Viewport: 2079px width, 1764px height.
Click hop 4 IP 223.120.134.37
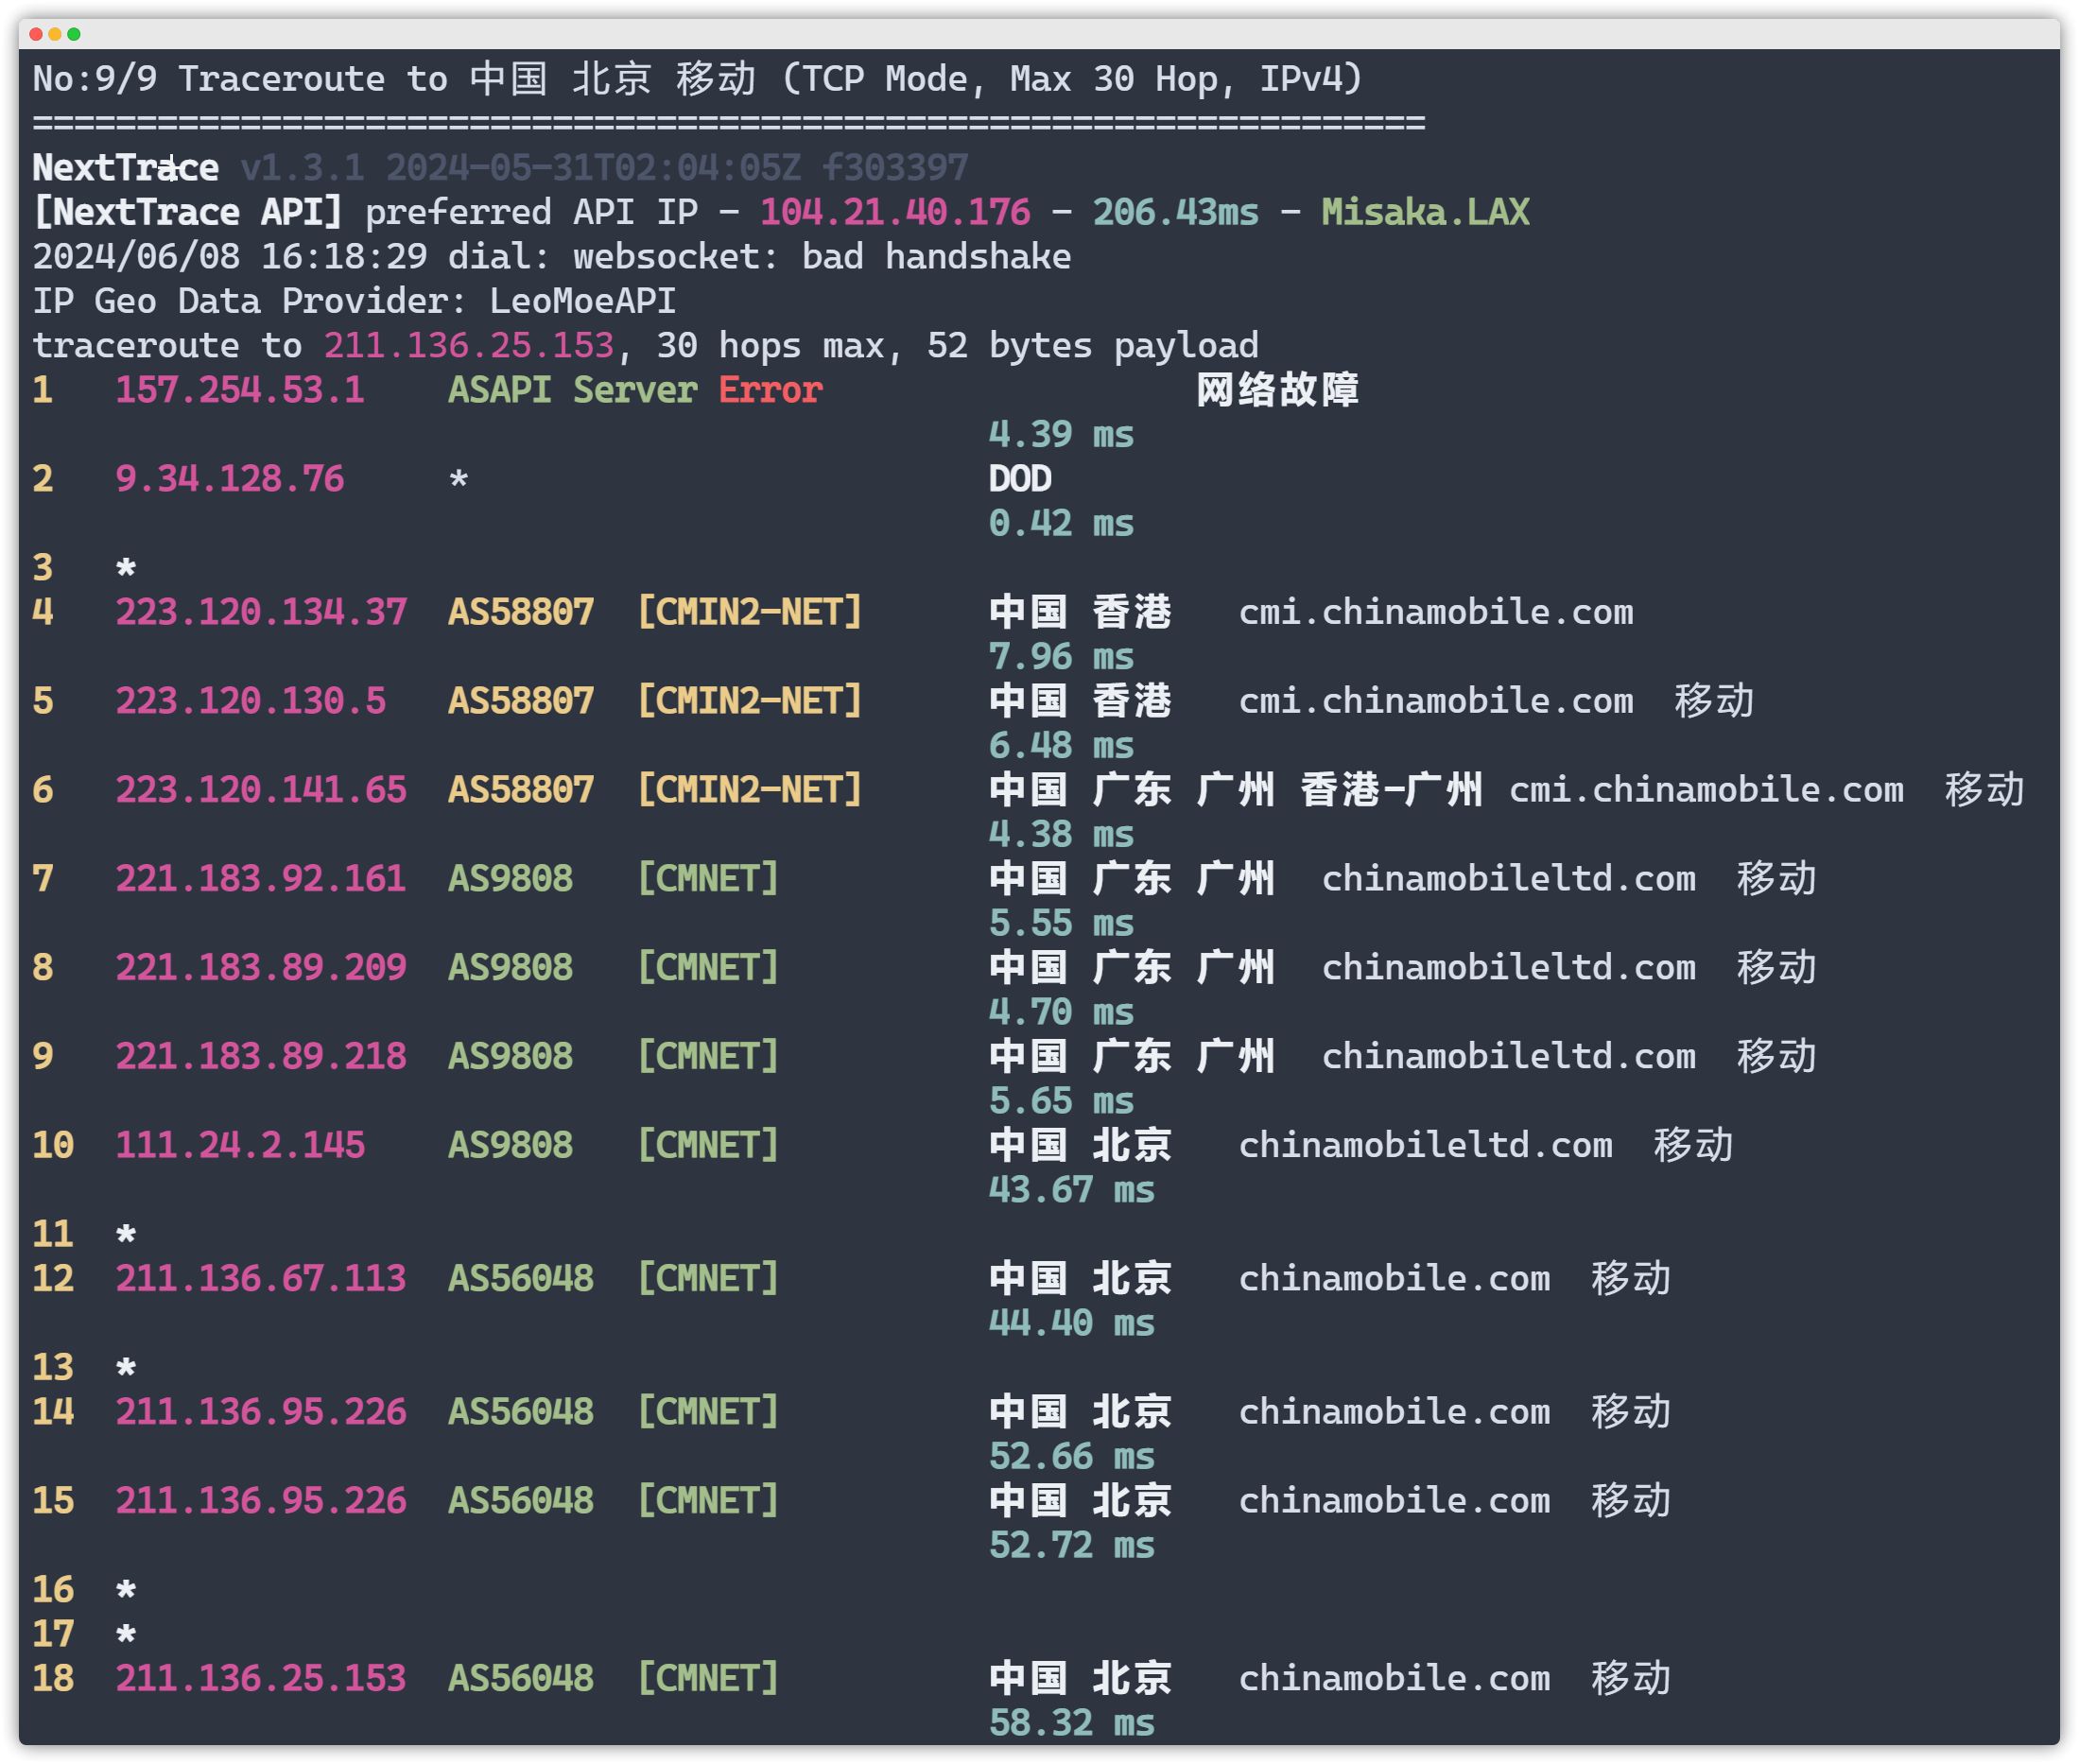coord(261,612)
